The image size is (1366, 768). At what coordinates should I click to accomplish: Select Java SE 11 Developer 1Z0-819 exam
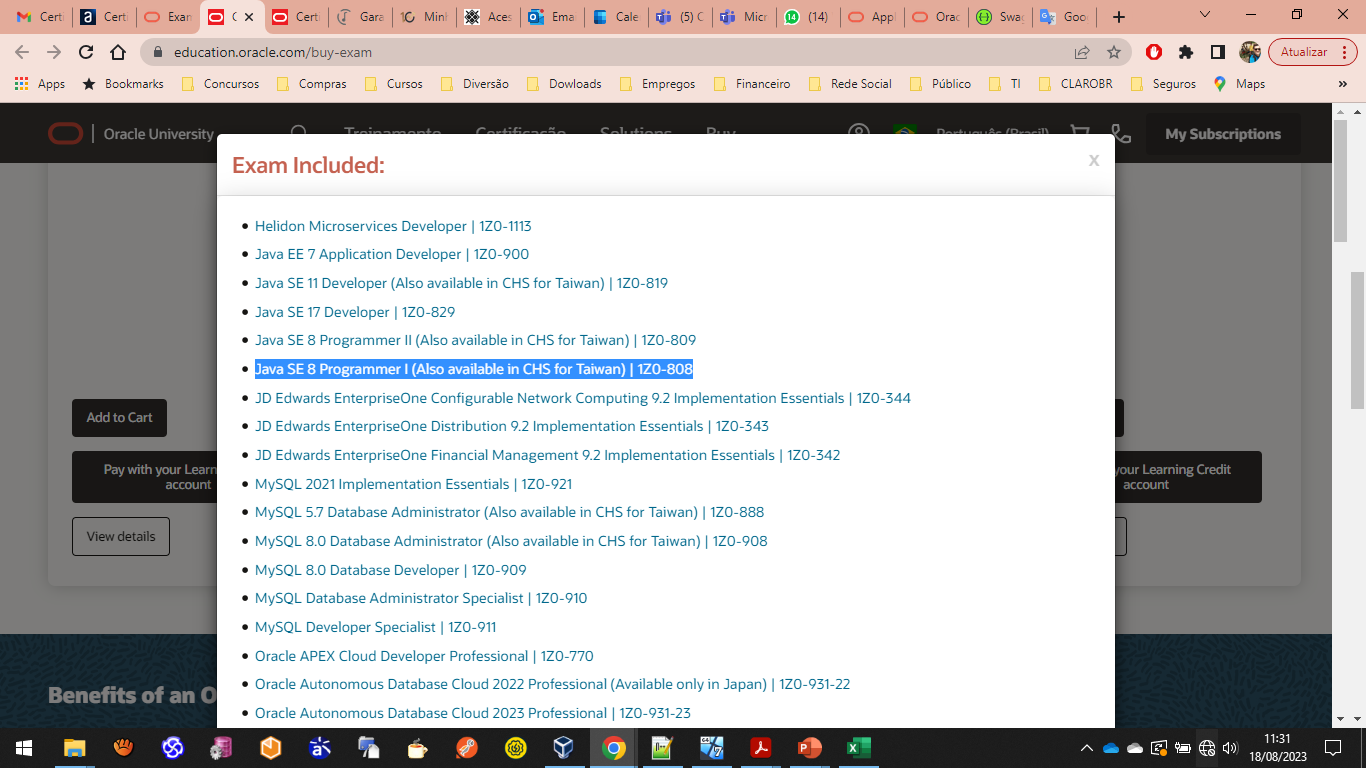click(x=461, y=283)
